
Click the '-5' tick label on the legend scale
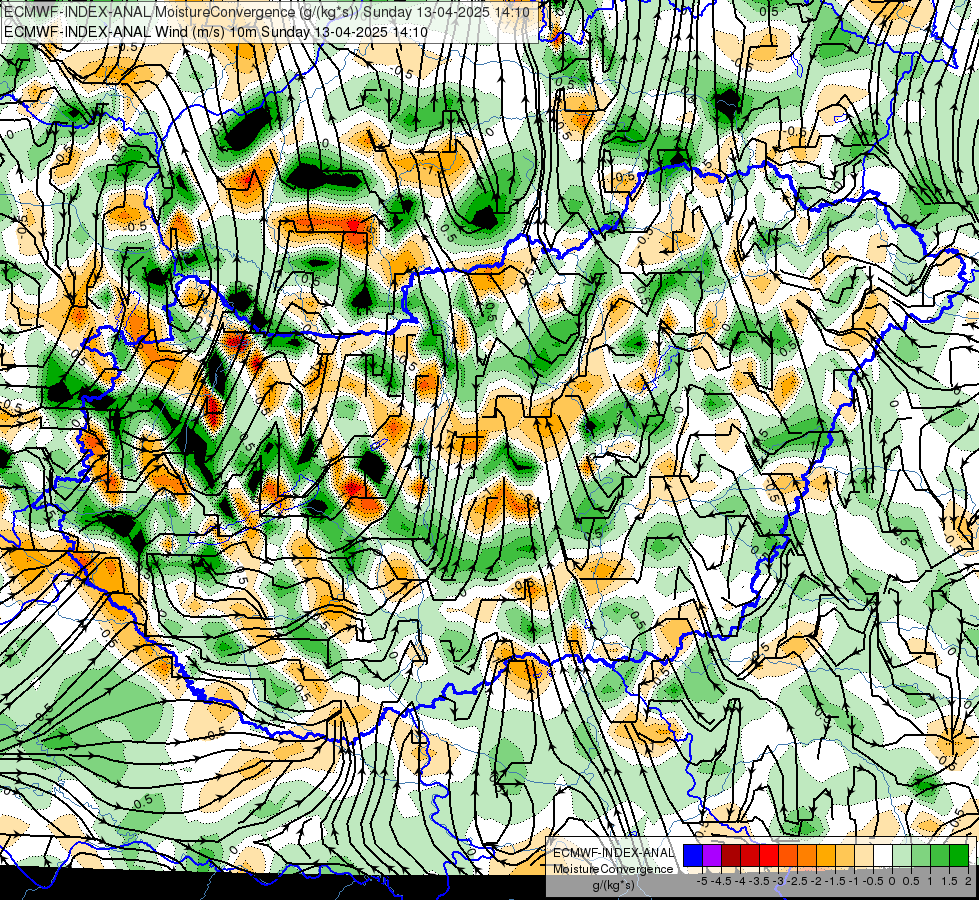[x=702, y=881]
